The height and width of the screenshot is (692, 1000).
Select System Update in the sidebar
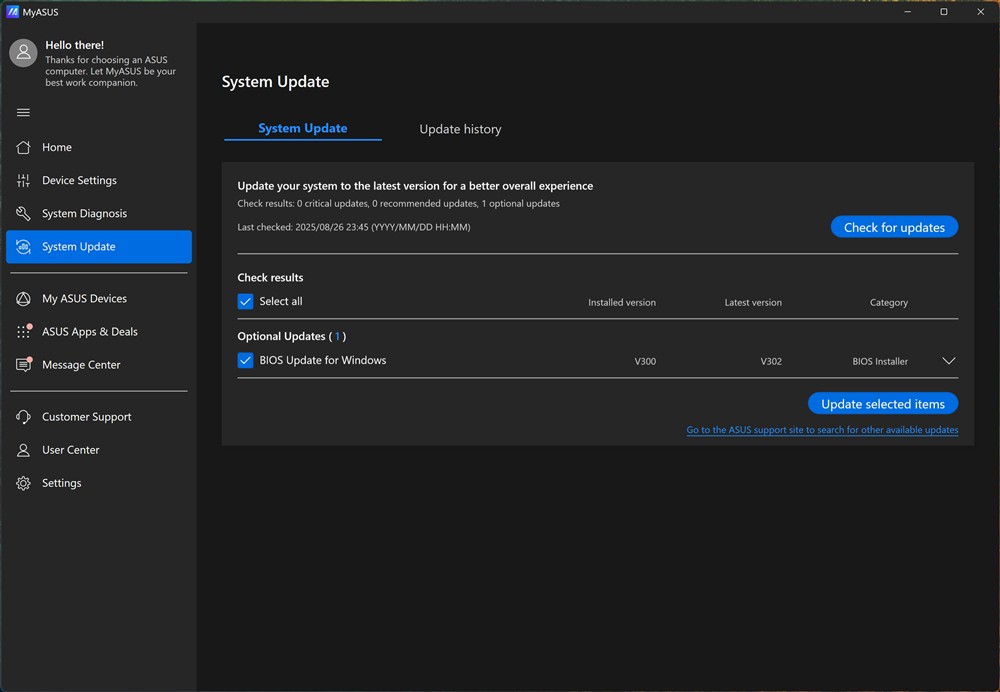pos(98,246)
